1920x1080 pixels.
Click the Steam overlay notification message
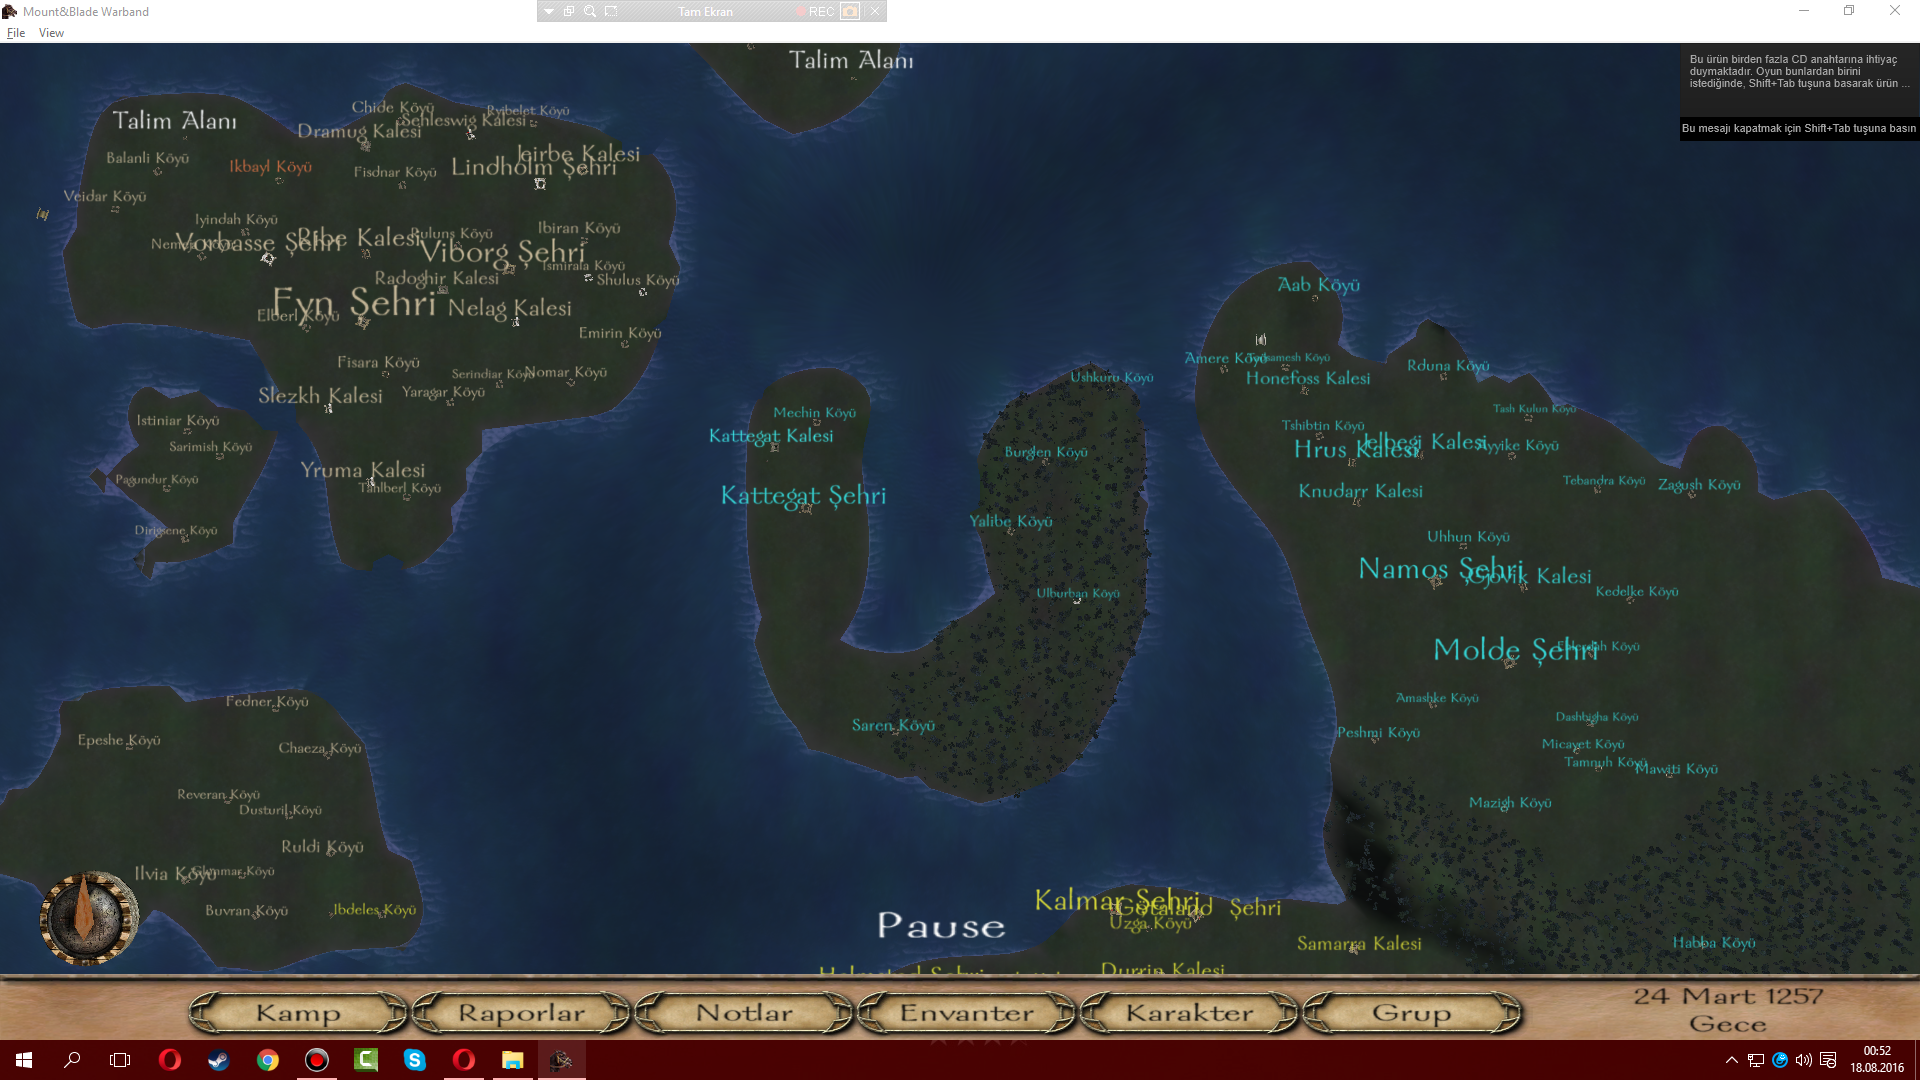[x=1799, y=72]
